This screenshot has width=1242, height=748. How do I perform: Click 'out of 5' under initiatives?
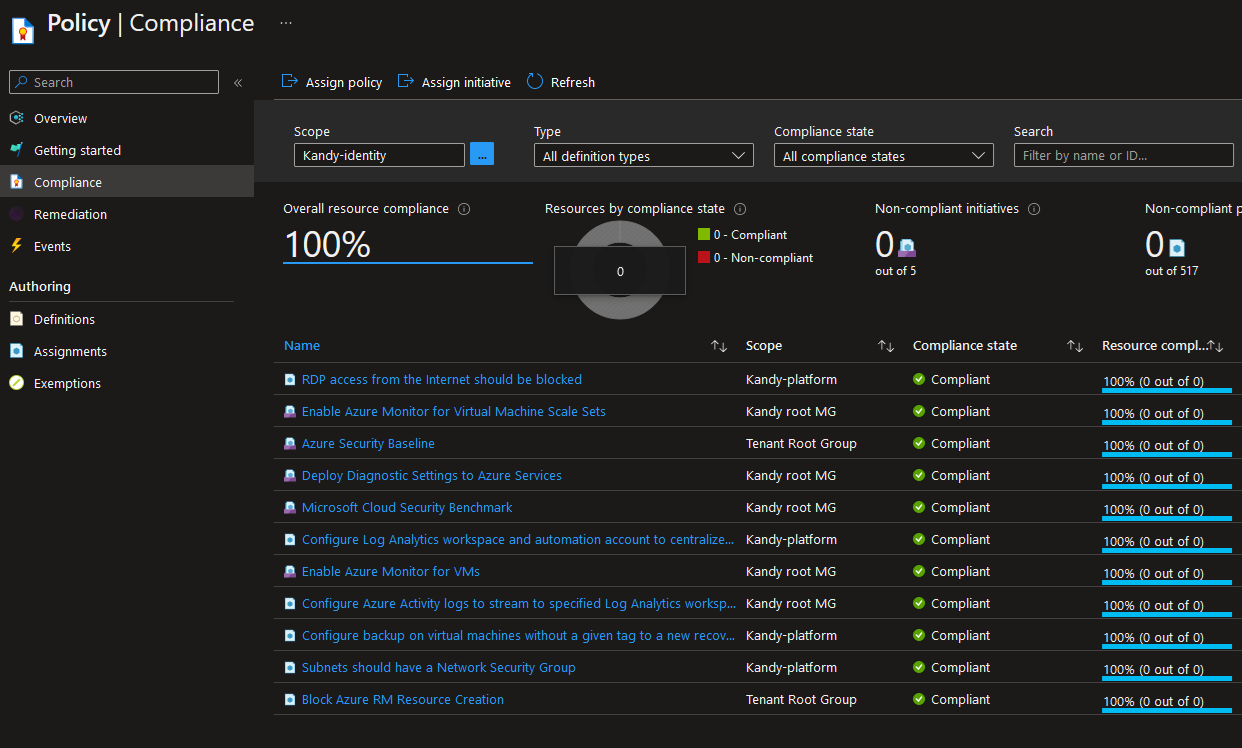tap(895, 271)
